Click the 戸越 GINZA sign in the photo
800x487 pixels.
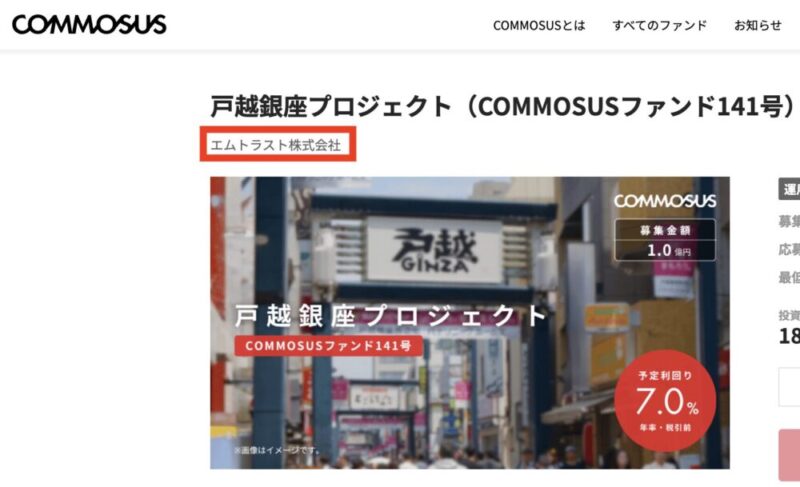coord(435,250)
